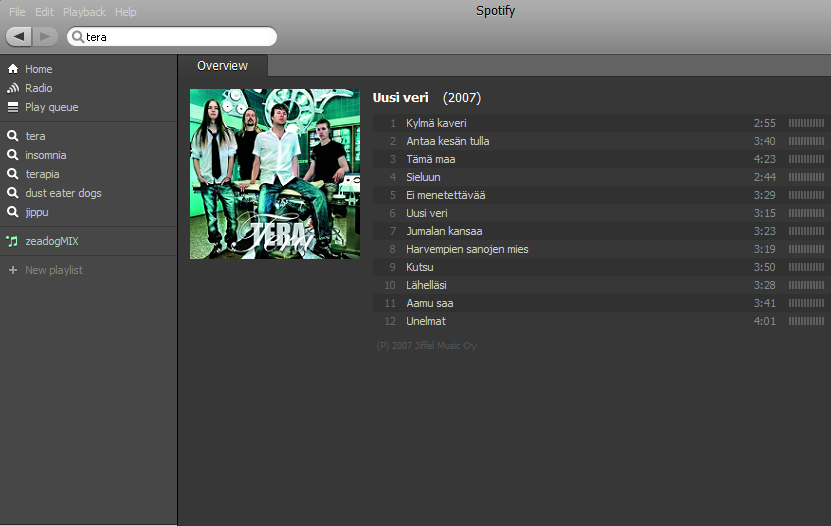Click the 3:29 duration of 'Ei menetettävää'

[x=765, y=195]
